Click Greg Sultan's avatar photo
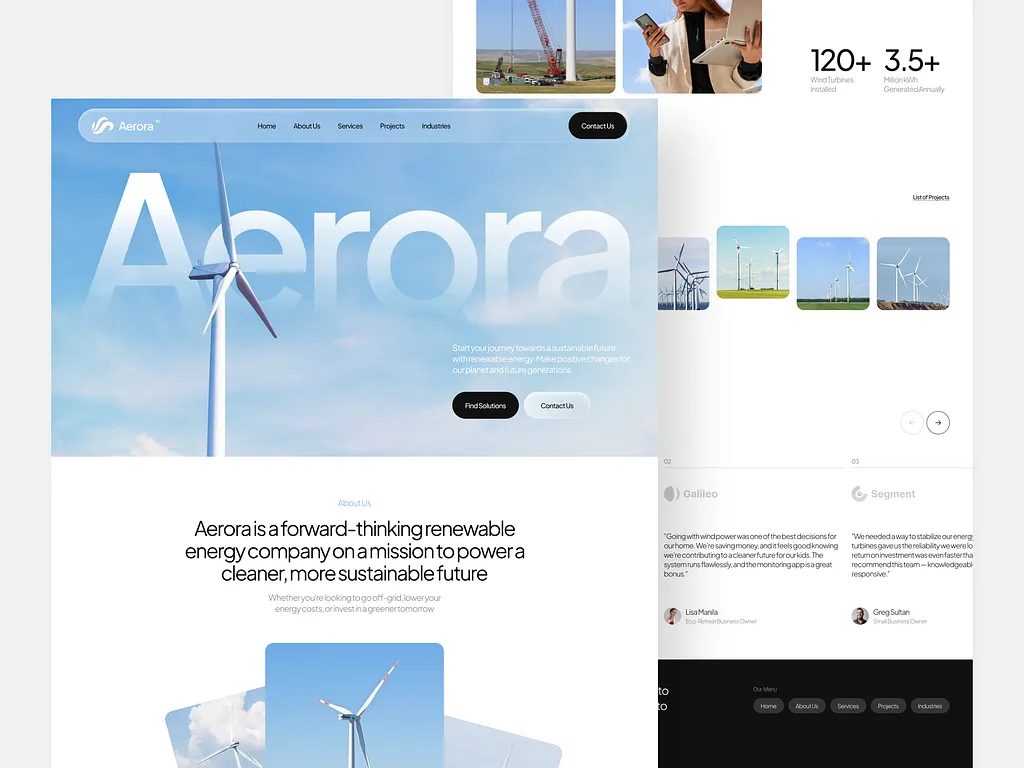 click(859, 616)
